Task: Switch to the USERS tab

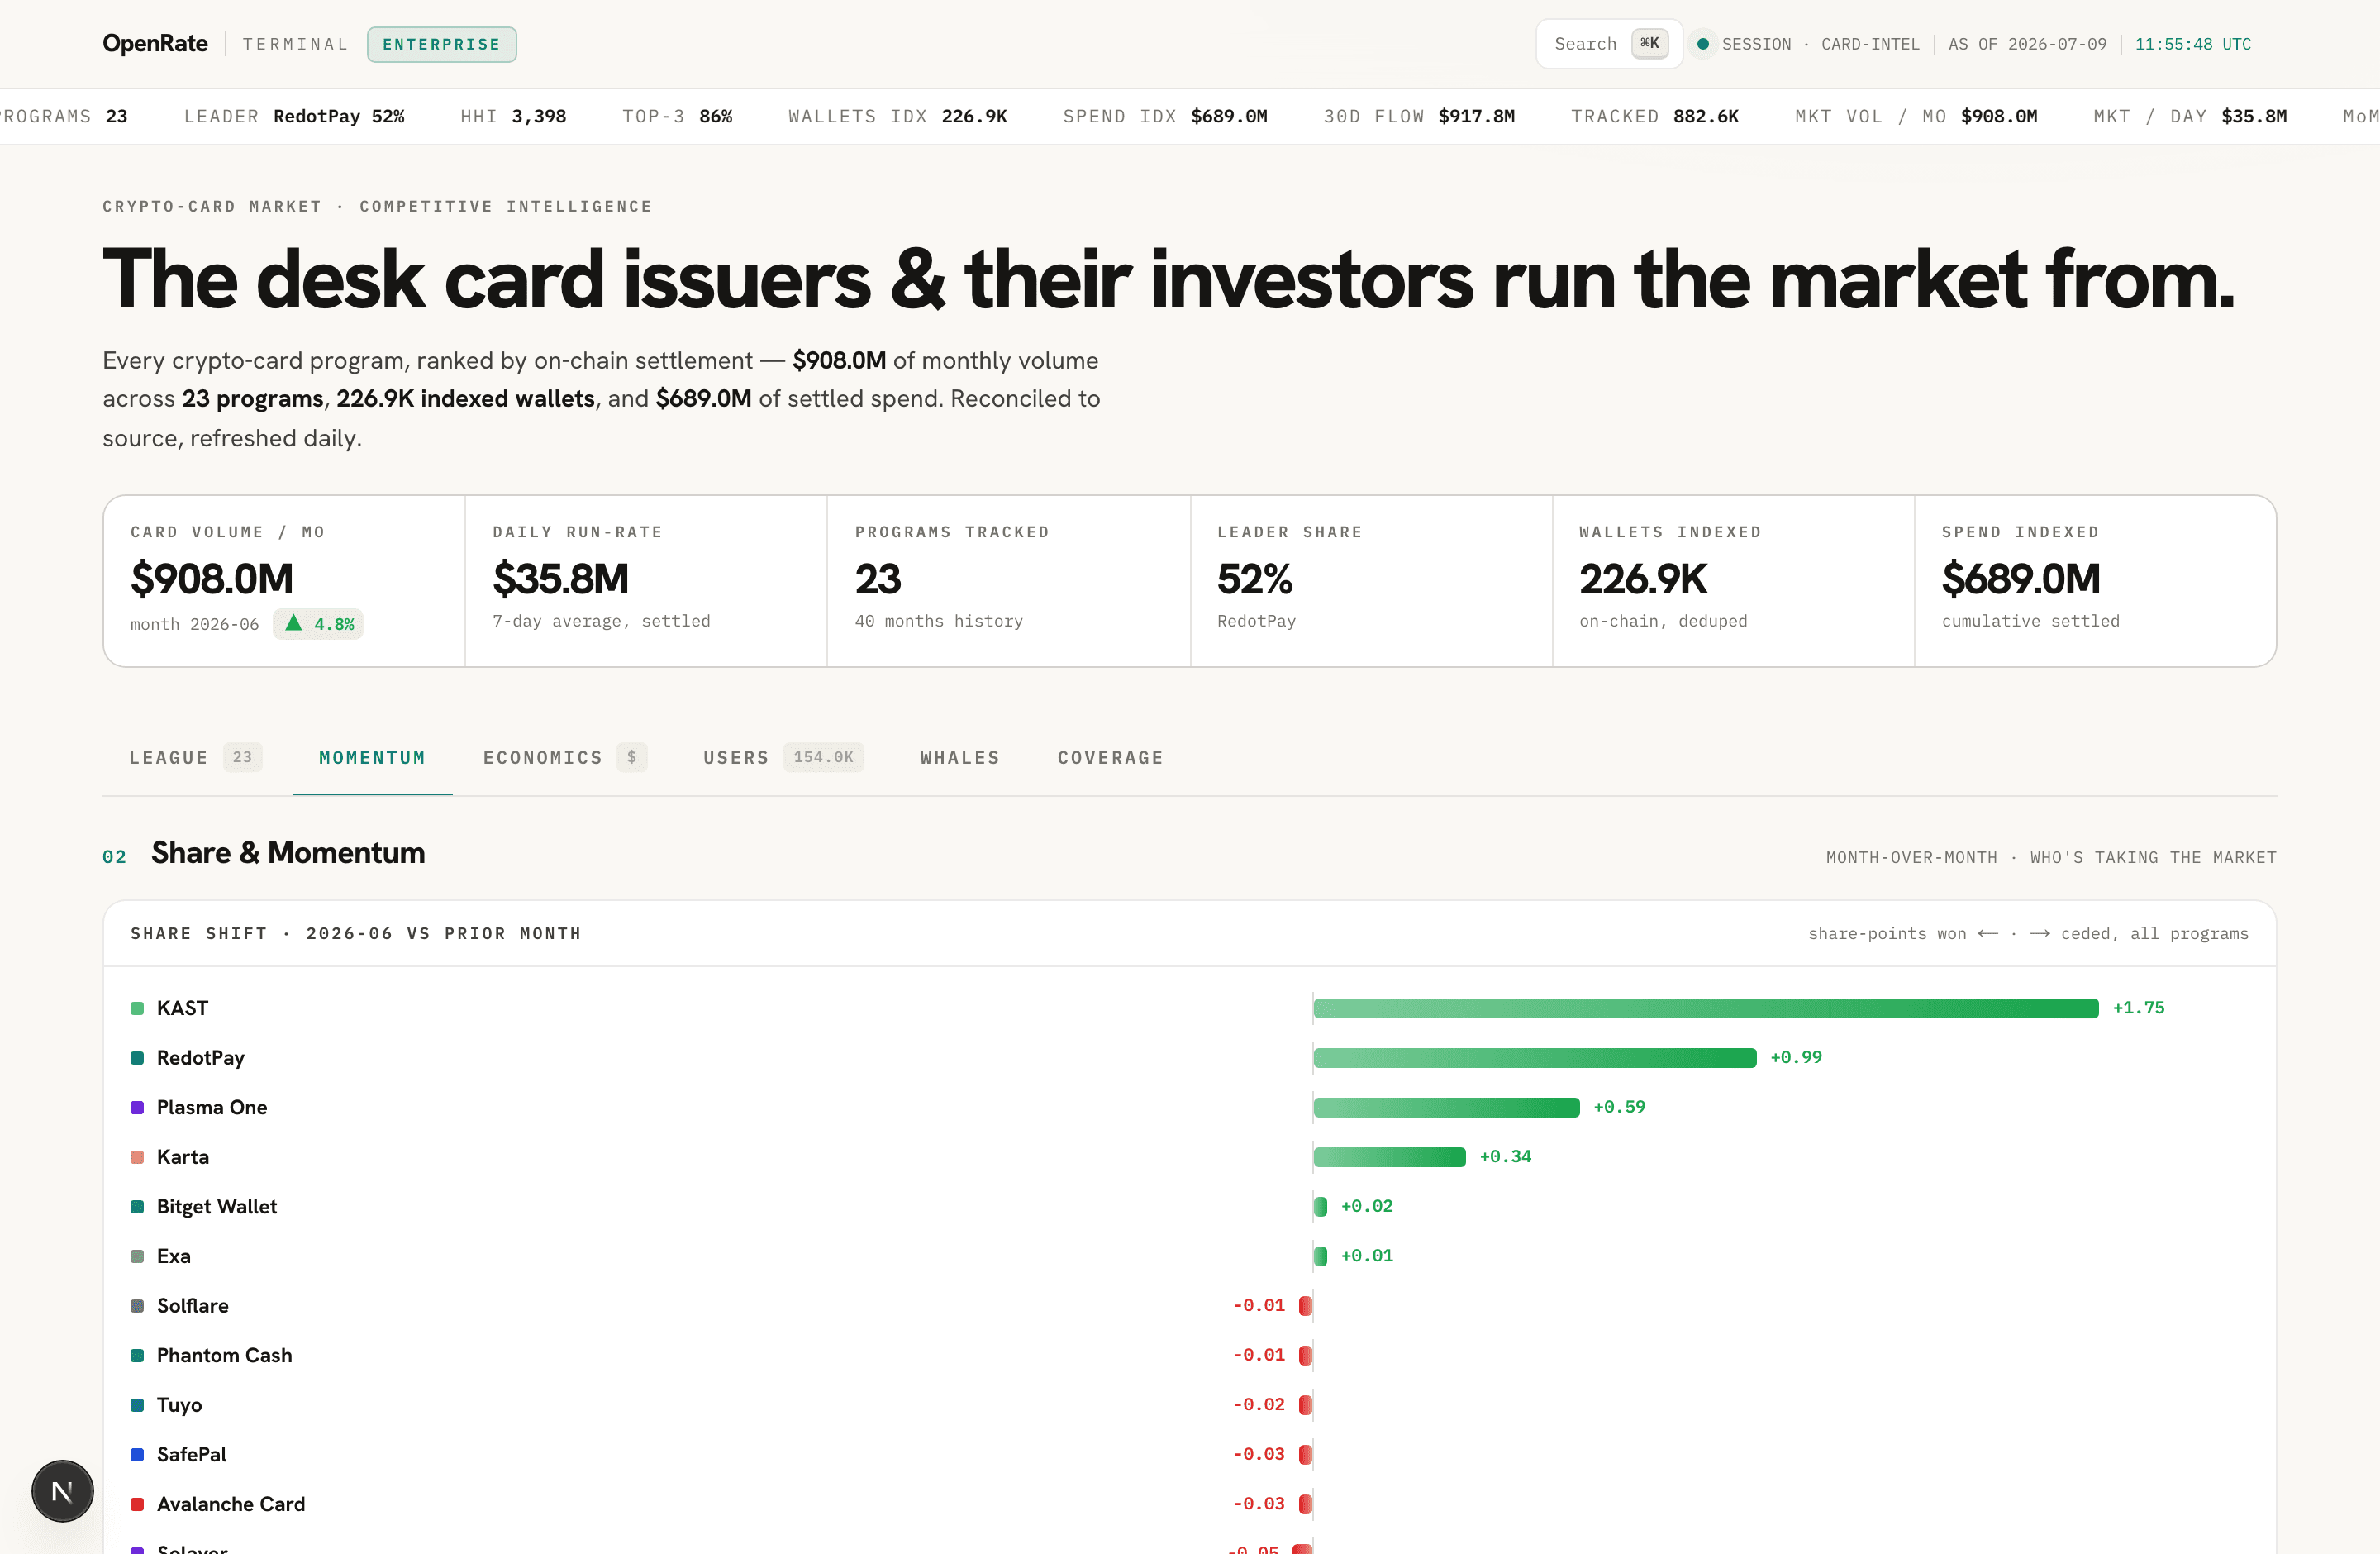Action: 783,757
